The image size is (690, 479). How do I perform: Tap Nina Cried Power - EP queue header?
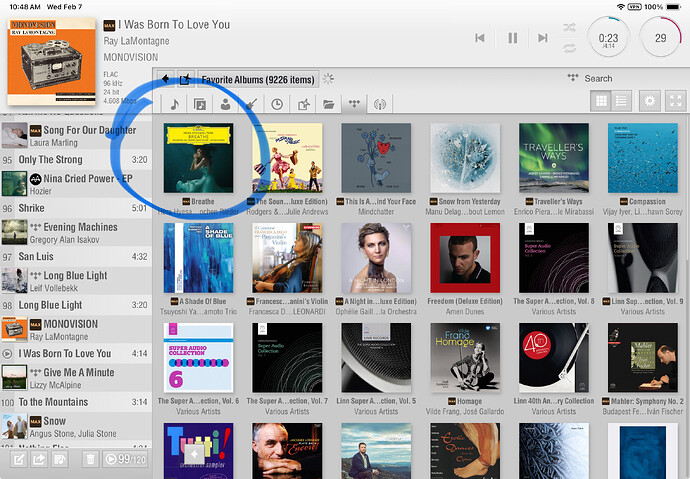click(76, 184)
